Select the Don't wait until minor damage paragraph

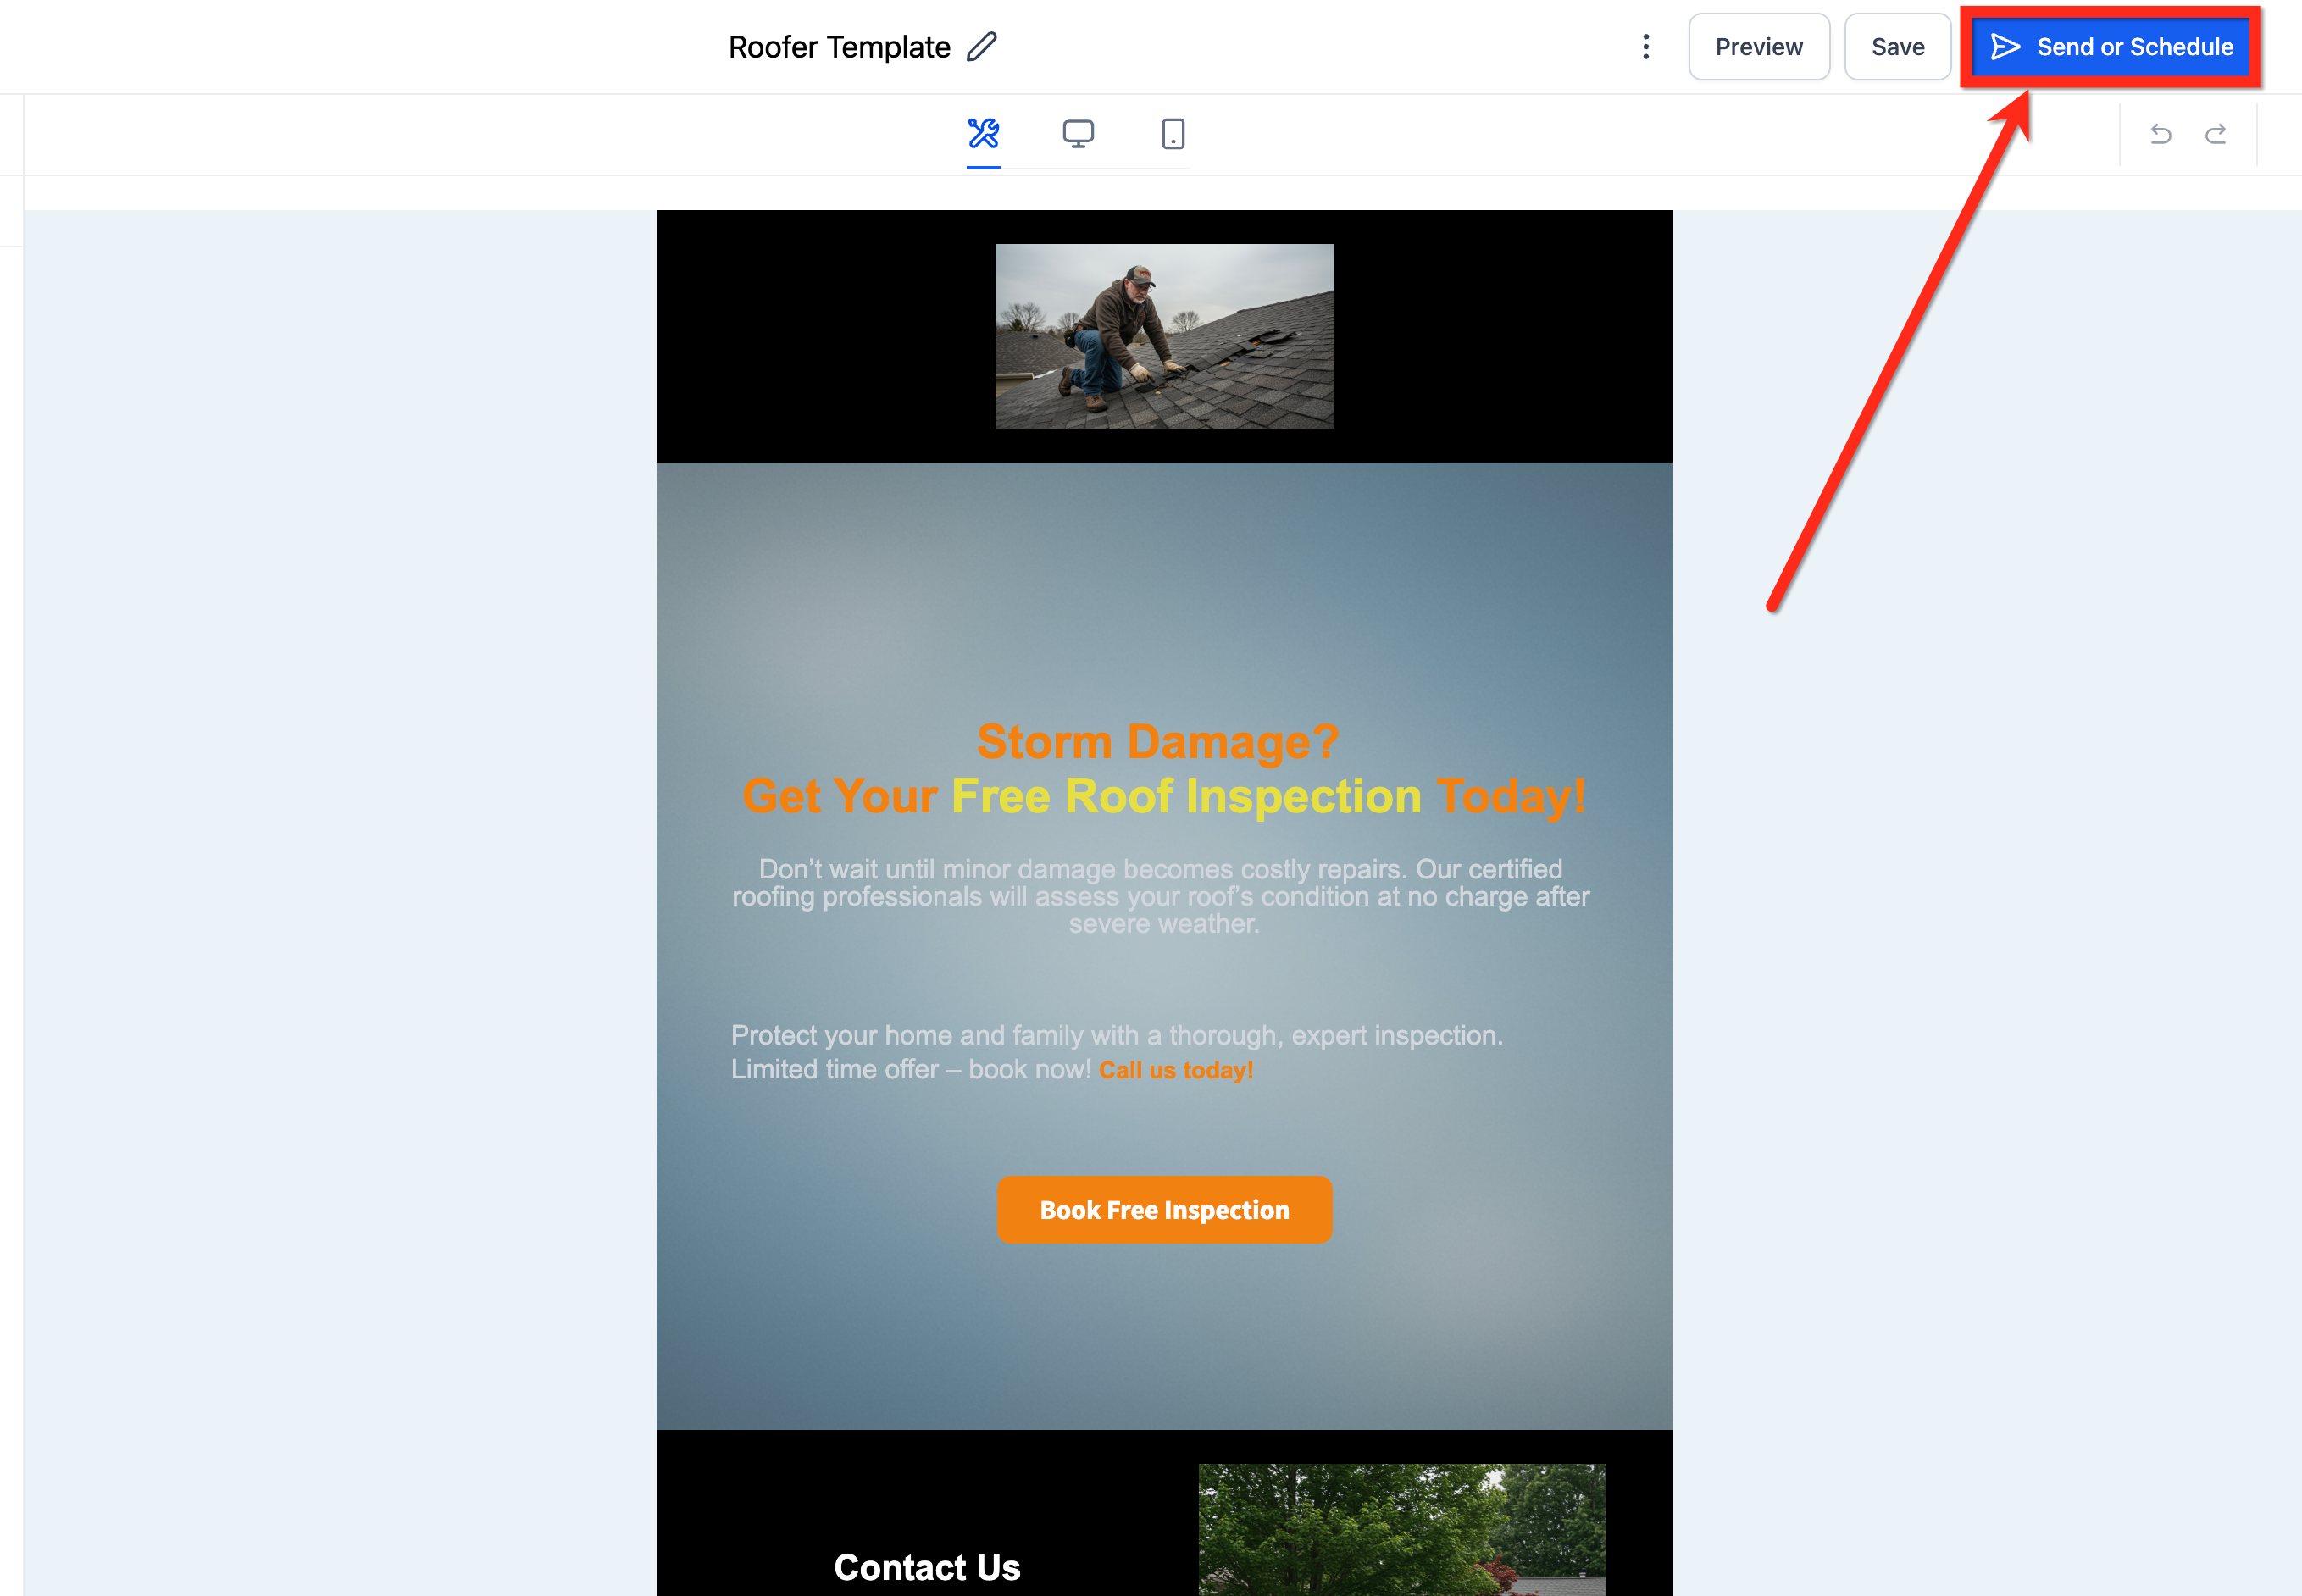pyautogui.click(x=1161, y=896)
